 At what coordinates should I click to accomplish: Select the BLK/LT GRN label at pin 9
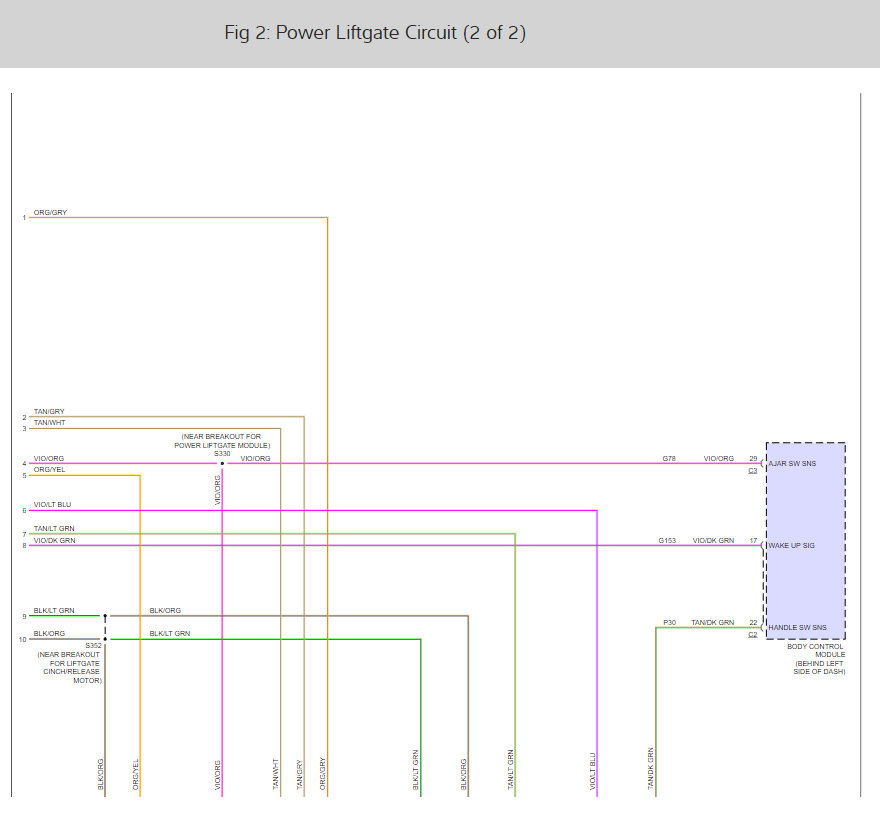coord(54,611)
